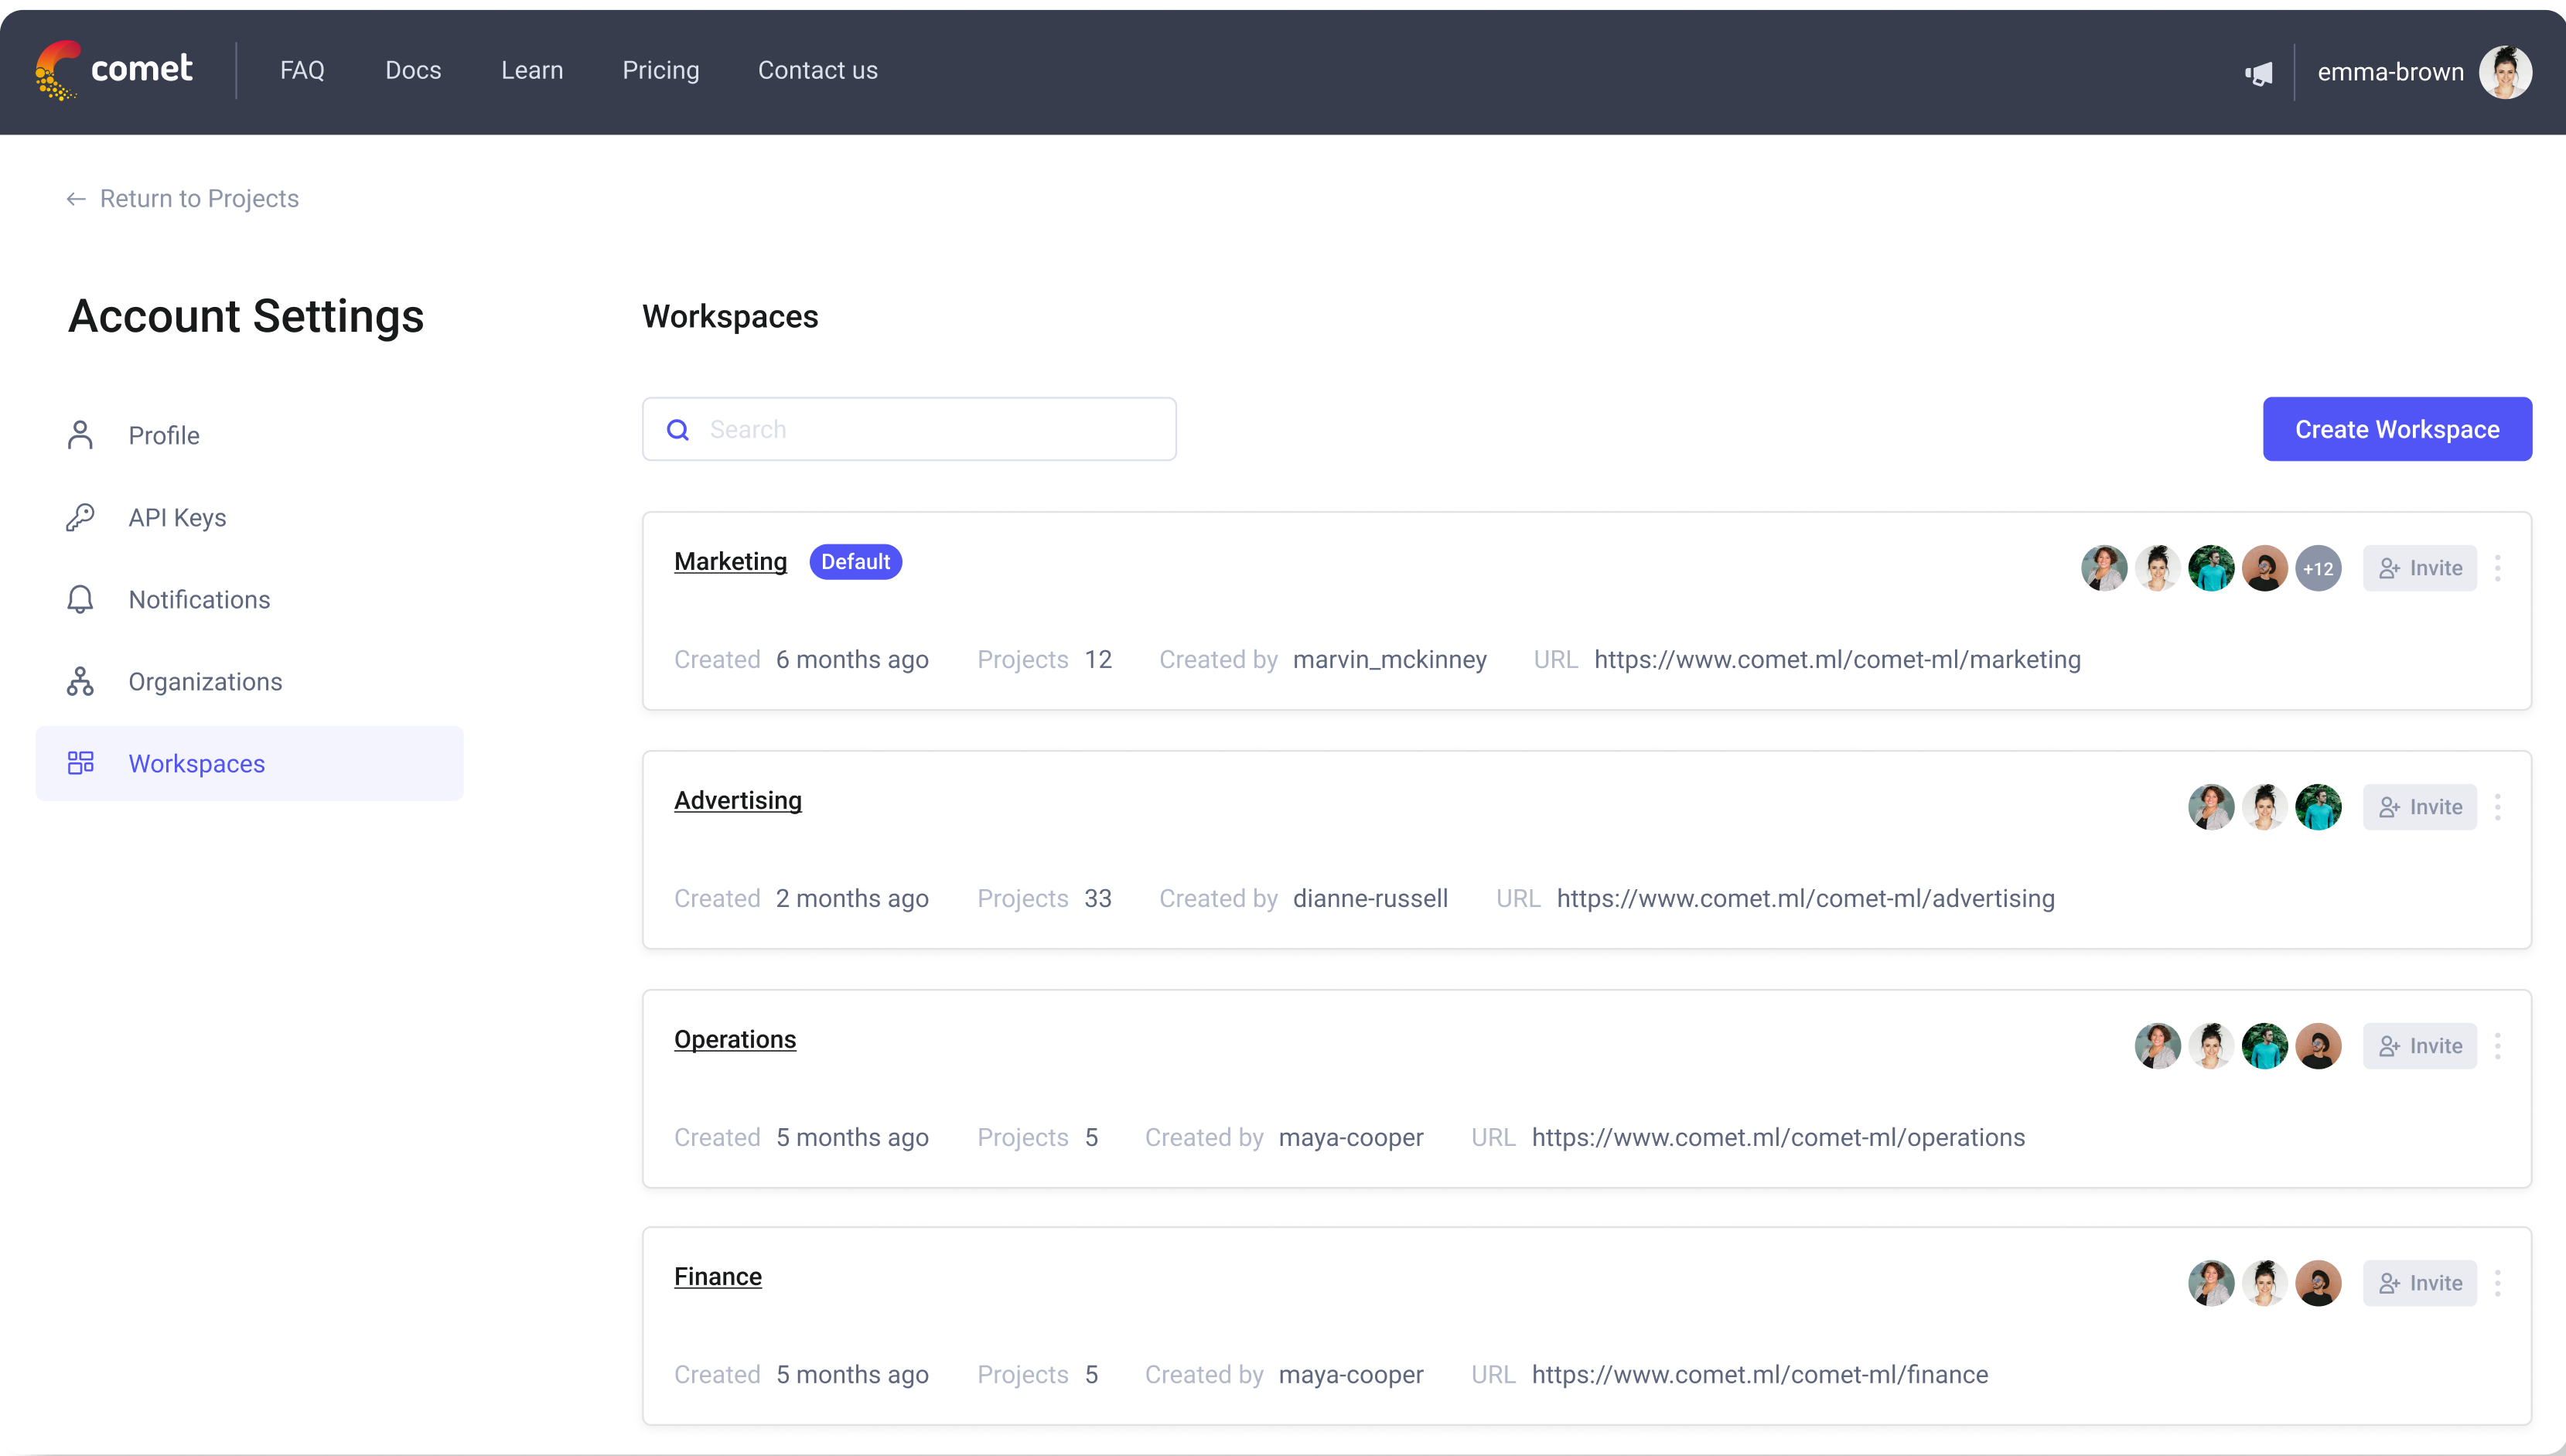Go to the Learn page

point(532,70)
